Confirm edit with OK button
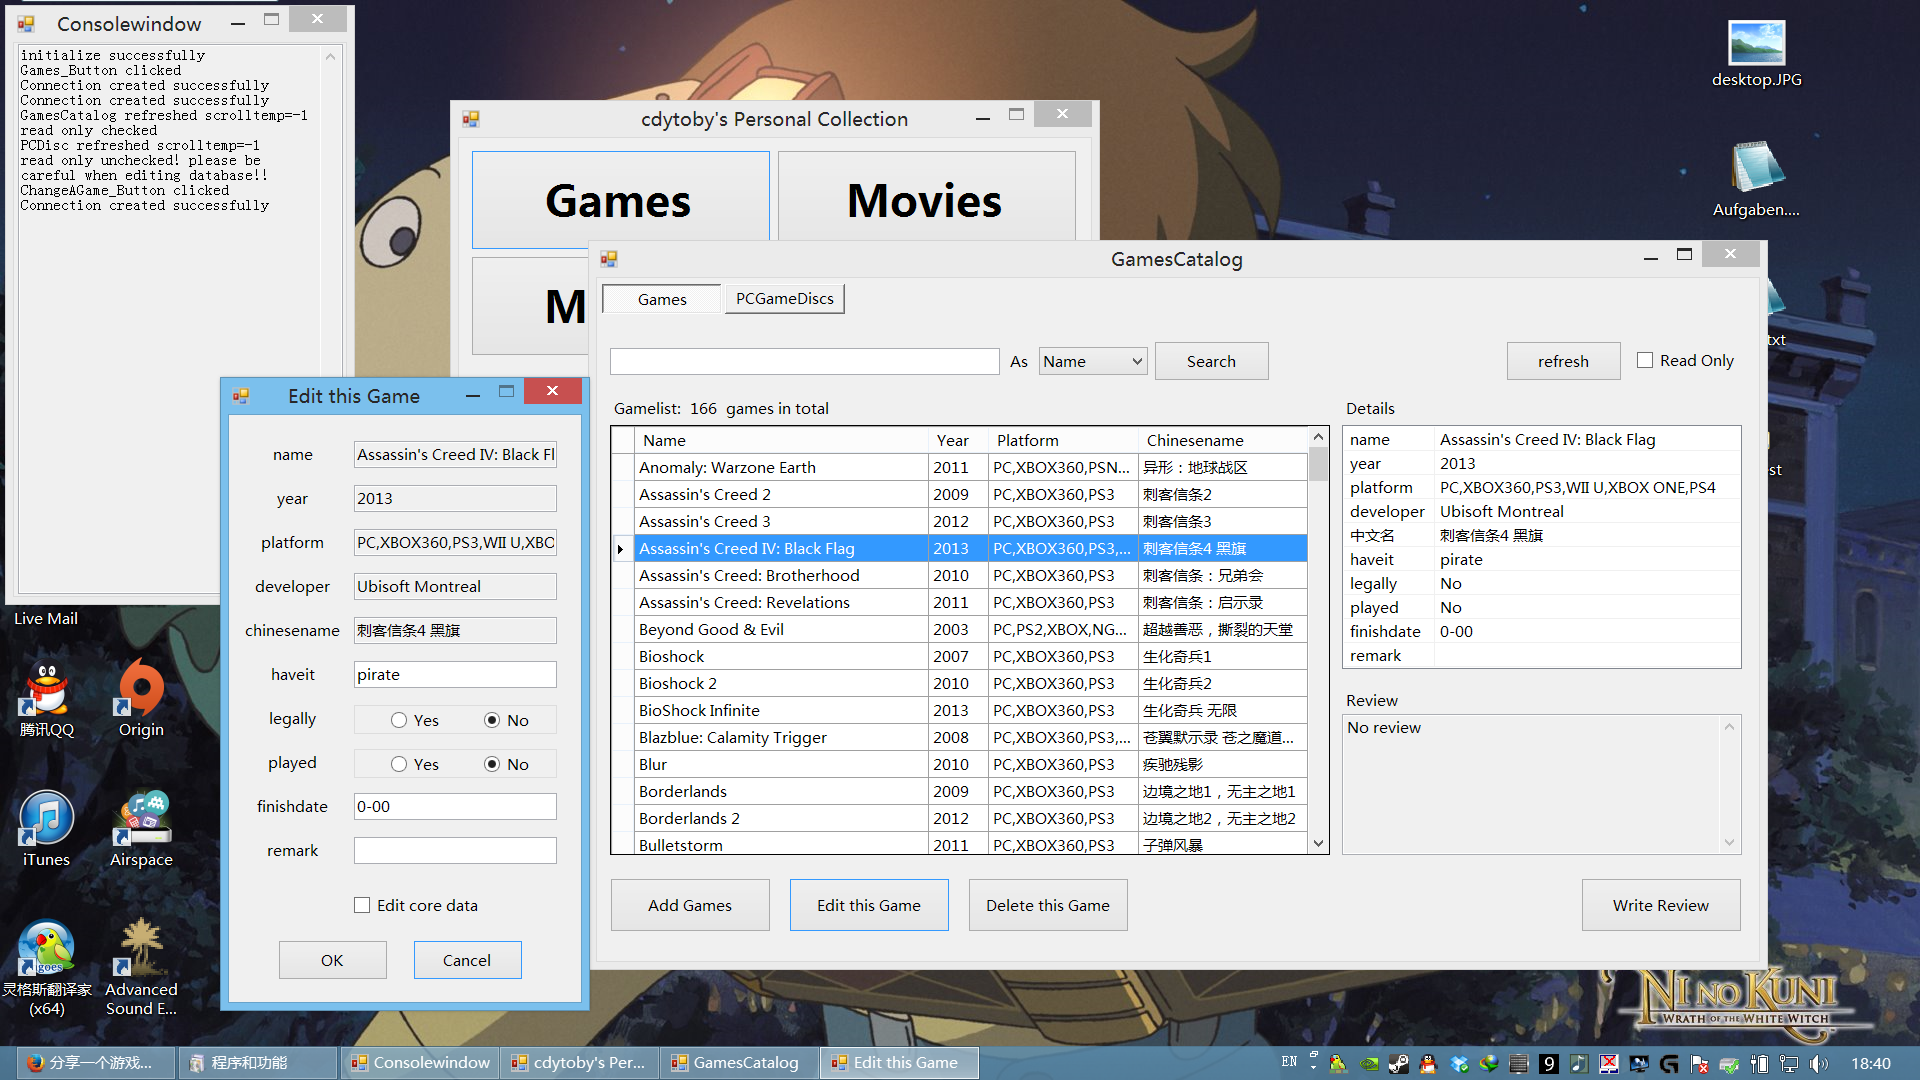 tap(332, 960)
